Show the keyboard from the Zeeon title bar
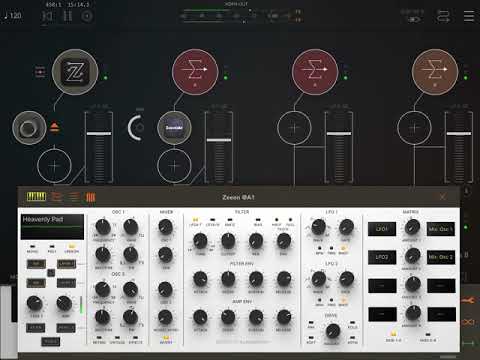This screenshot has height=360, width=480. [x=36, y=197]
